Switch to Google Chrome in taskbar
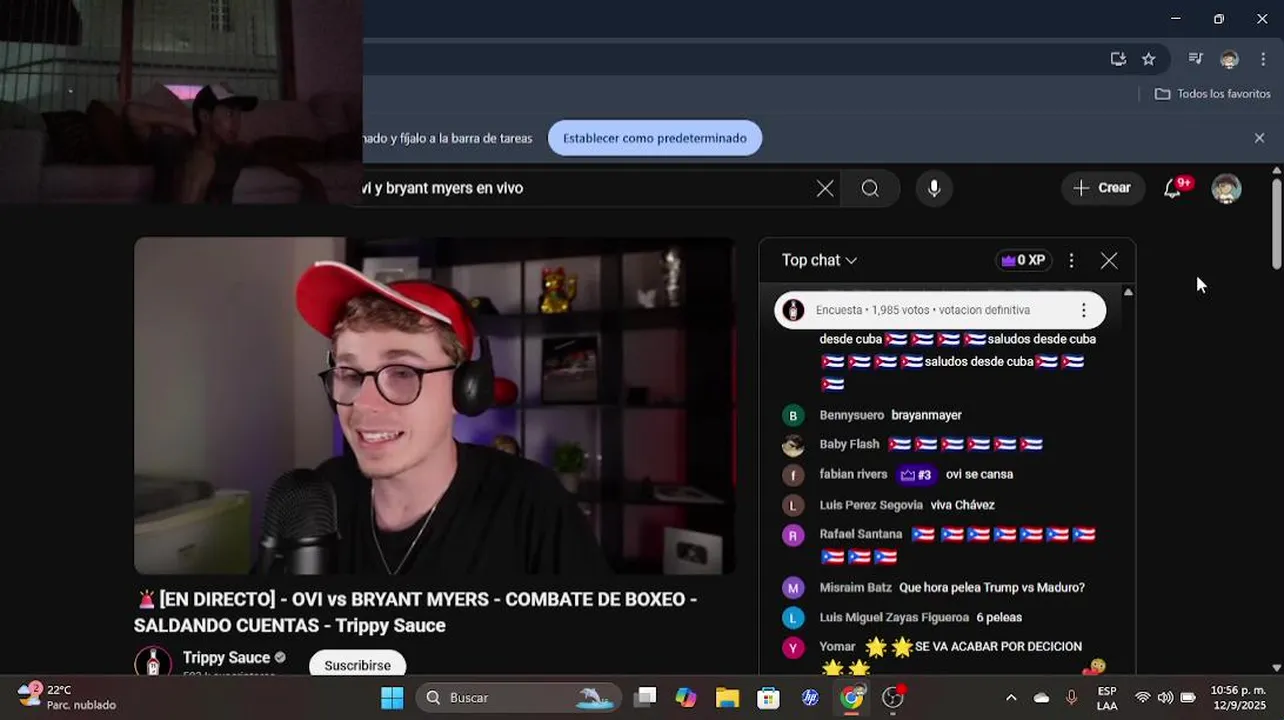 click(851, 697)
